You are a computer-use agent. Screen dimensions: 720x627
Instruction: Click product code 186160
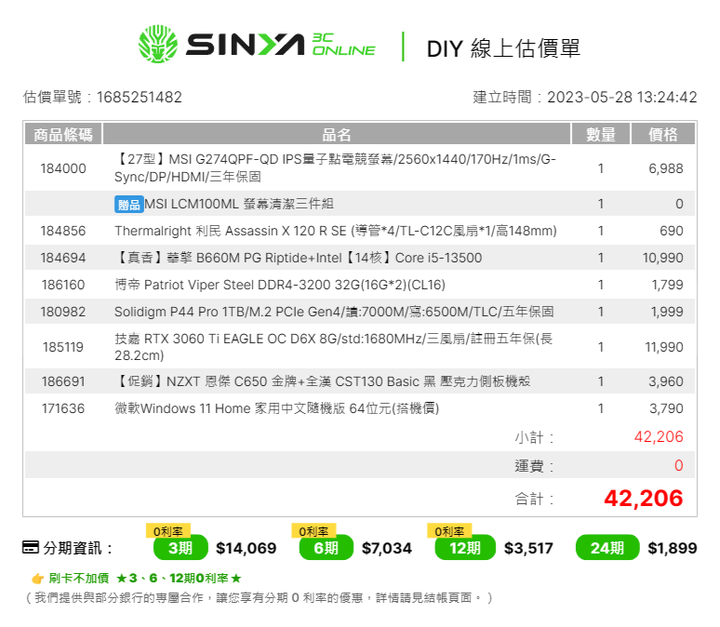click(x=63, y=285)
